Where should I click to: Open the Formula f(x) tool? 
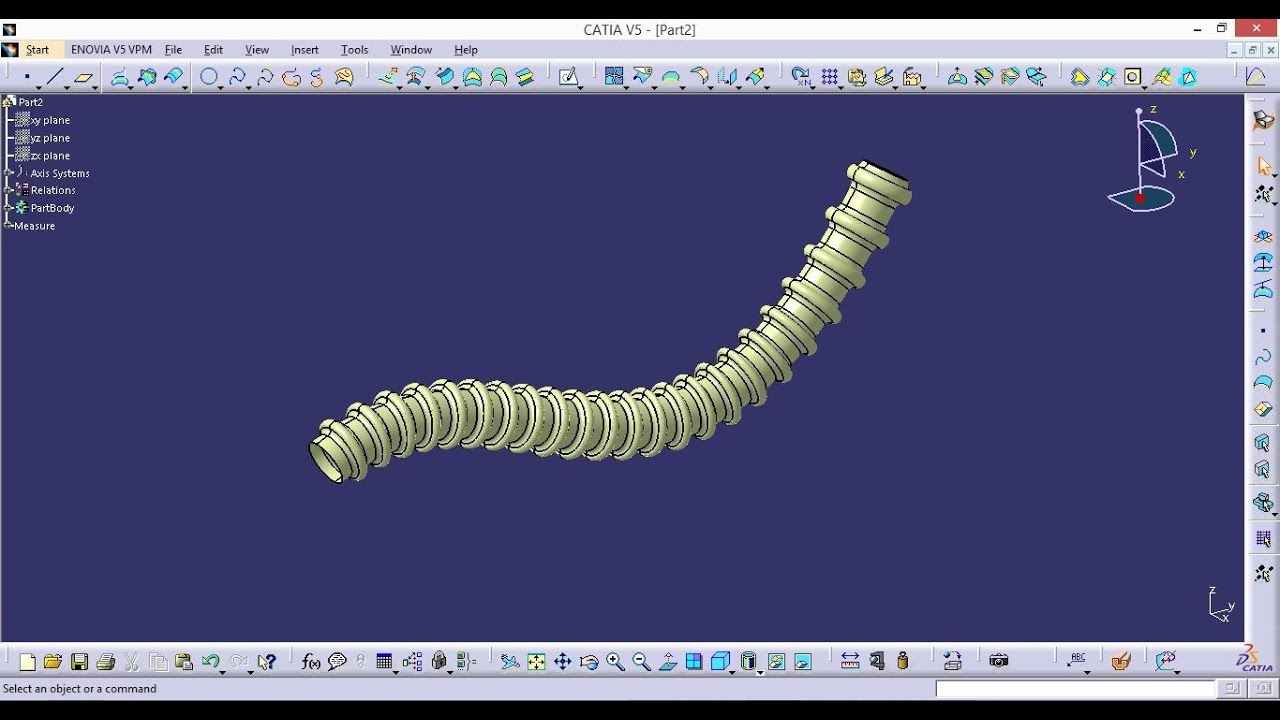tap(311, 661)
